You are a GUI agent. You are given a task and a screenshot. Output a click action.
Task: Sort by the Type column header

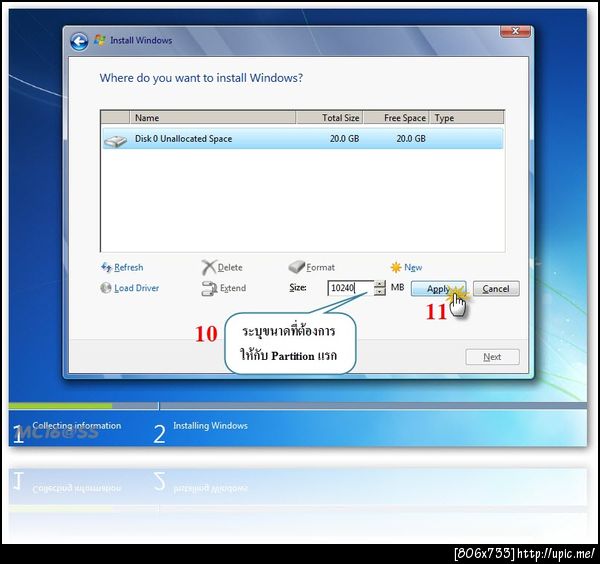[x=466, y=118]
